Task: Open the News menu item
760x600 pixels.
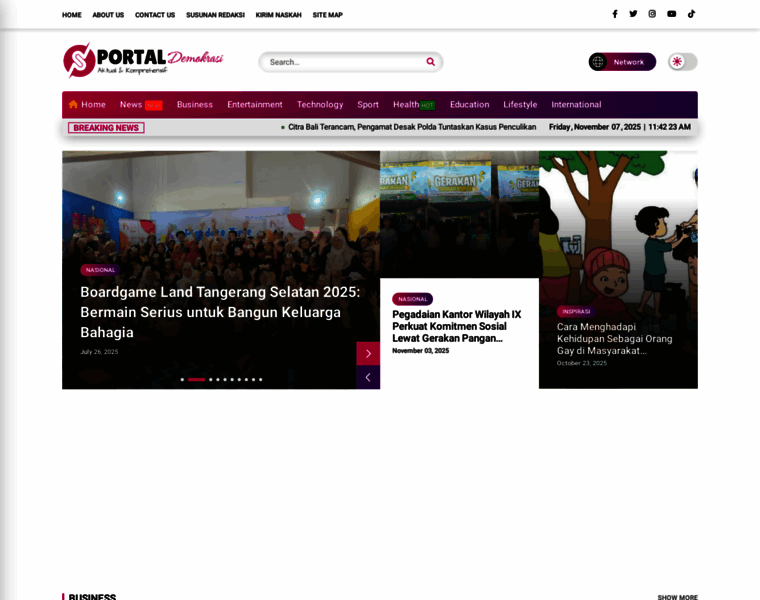Action: [131, 105]
